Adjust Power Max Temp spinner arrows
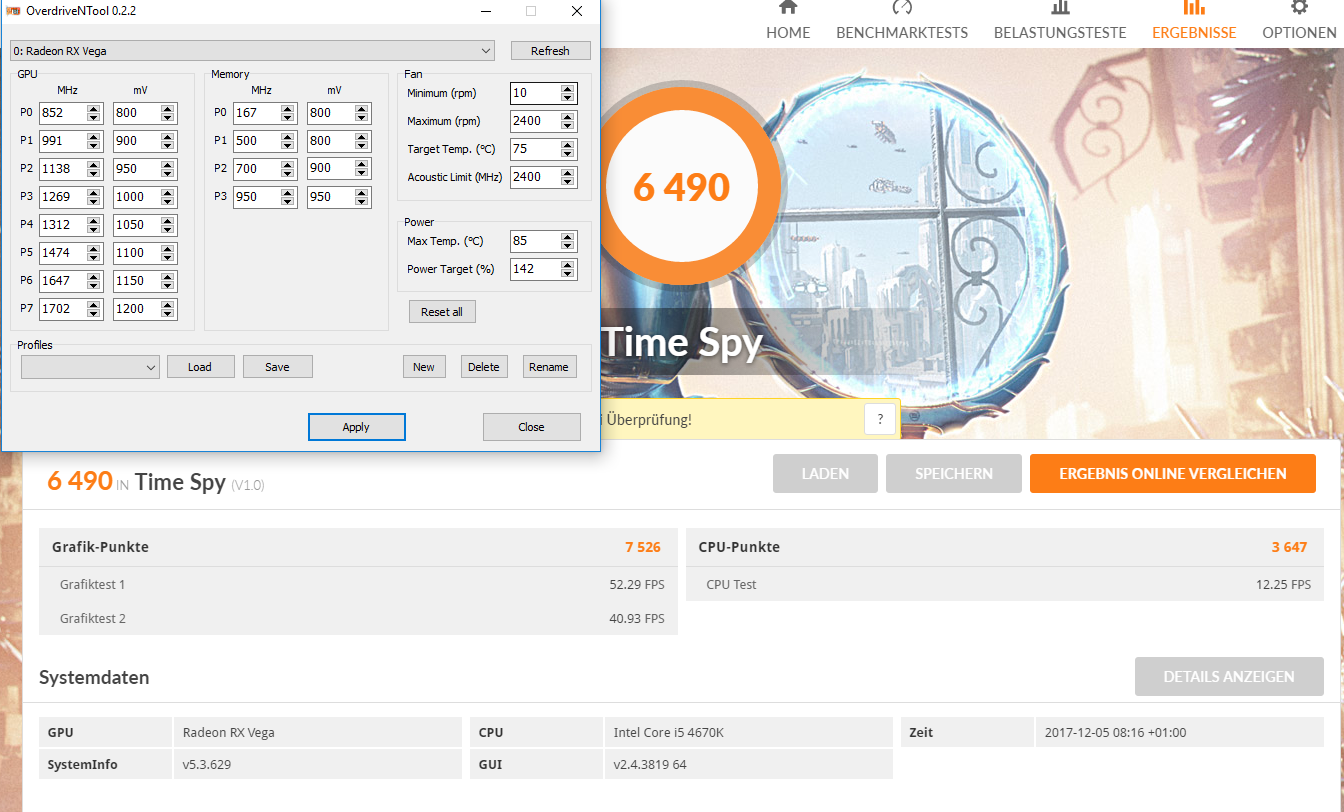1344x812 pixels. 568,241
